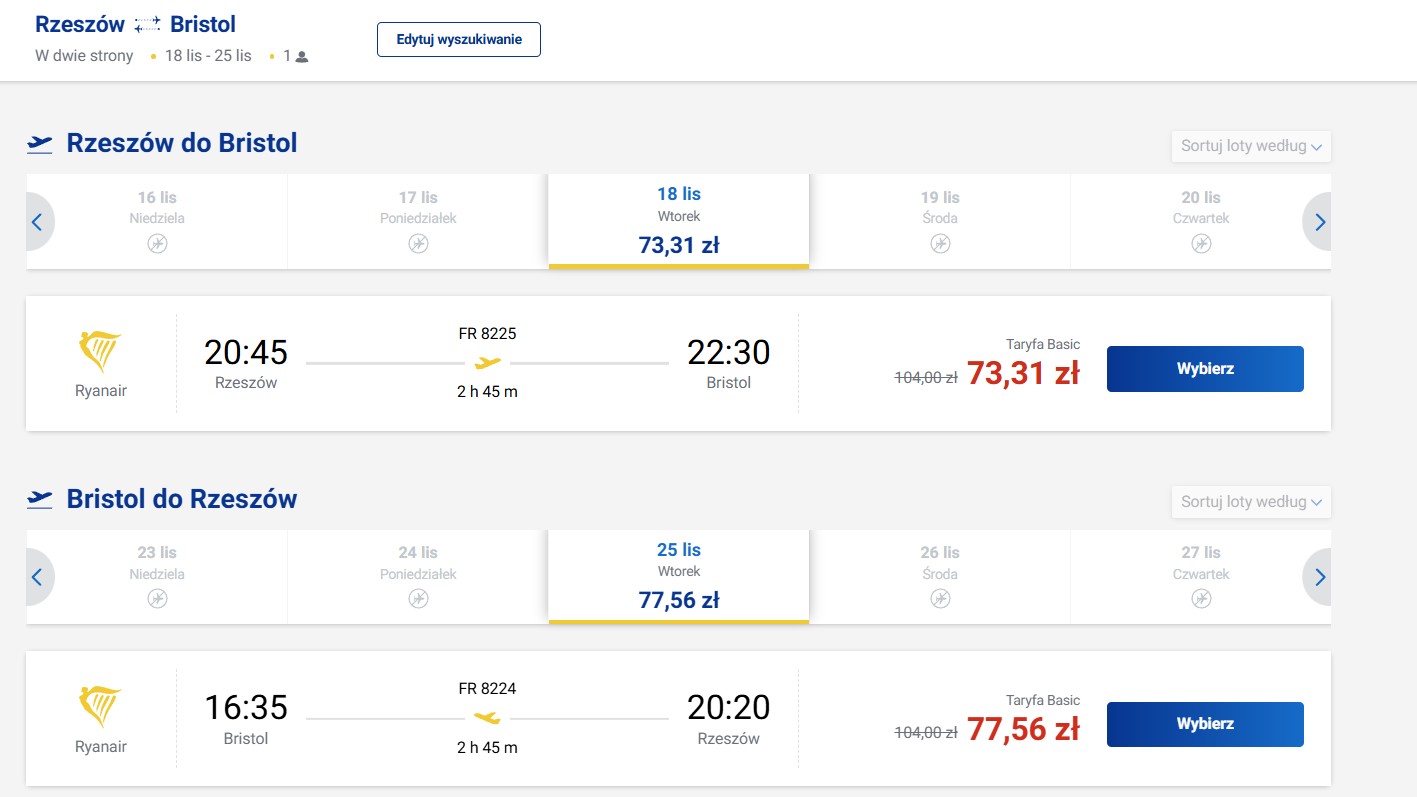Click the Ryanair logo on flight FR 8225
The height and width of the screenshot is (797, 1417).
click(x=100, y=352)
